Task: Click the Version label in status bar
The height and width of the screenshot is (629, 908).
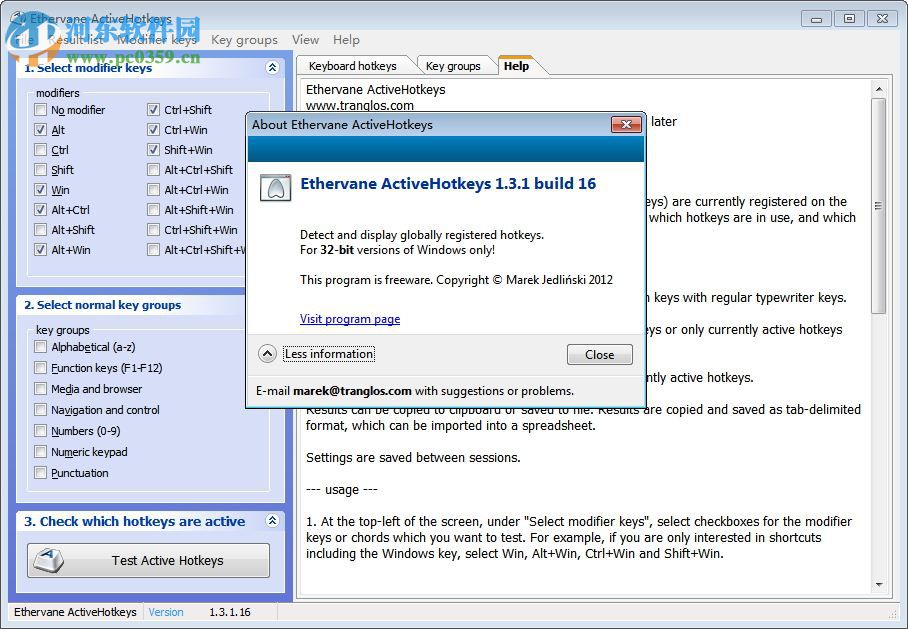Action: (x=166, y=612)
